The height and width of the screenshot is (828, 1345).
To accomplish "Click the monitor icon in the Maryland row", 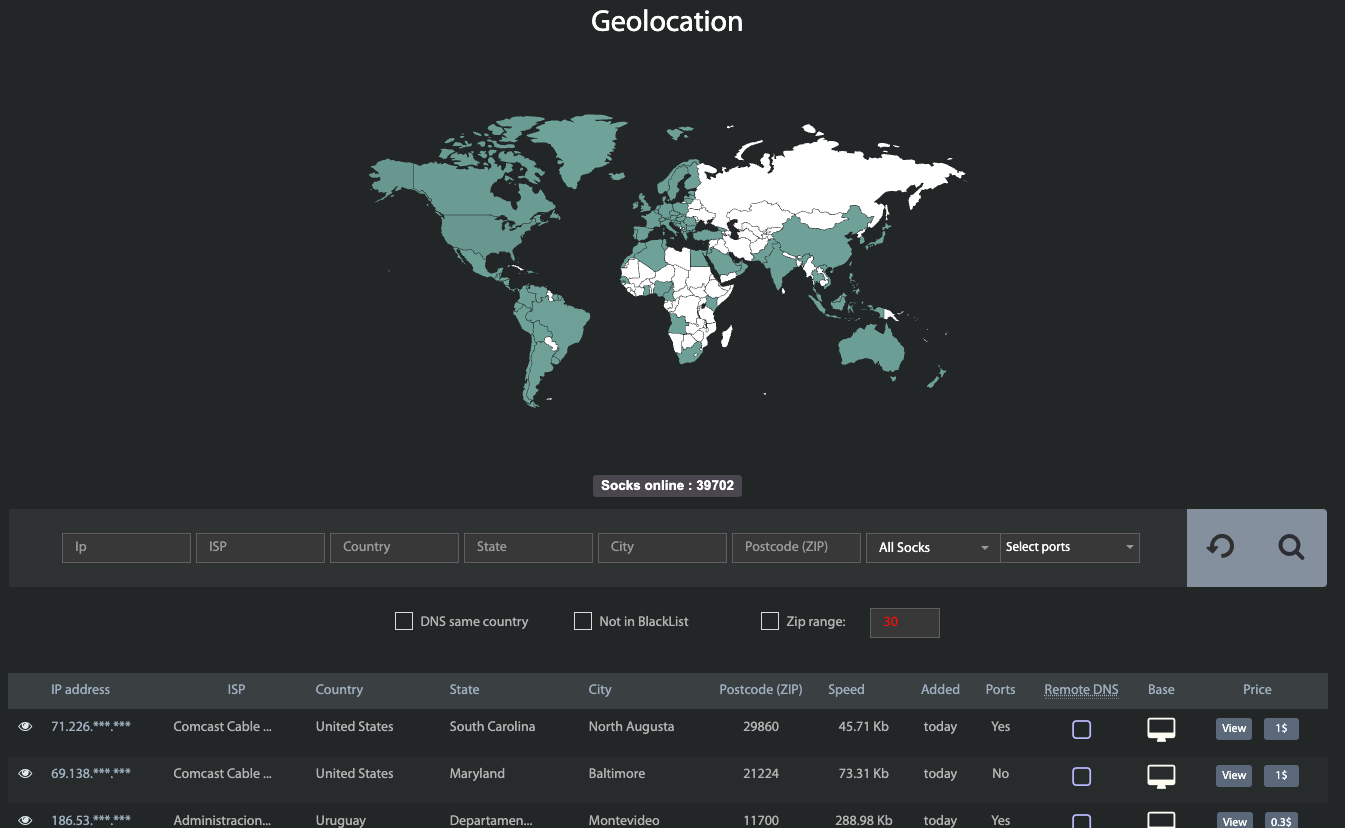I will (1161, 775).
